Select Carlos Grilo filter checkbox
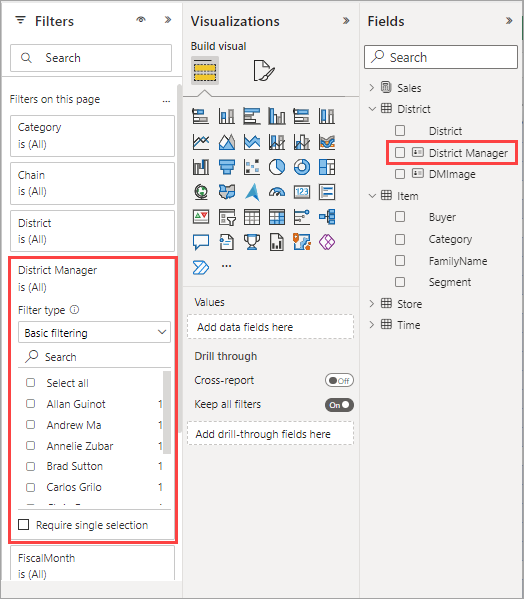The height and width of the screenshot is (599, 524). (x=31, y=487)
